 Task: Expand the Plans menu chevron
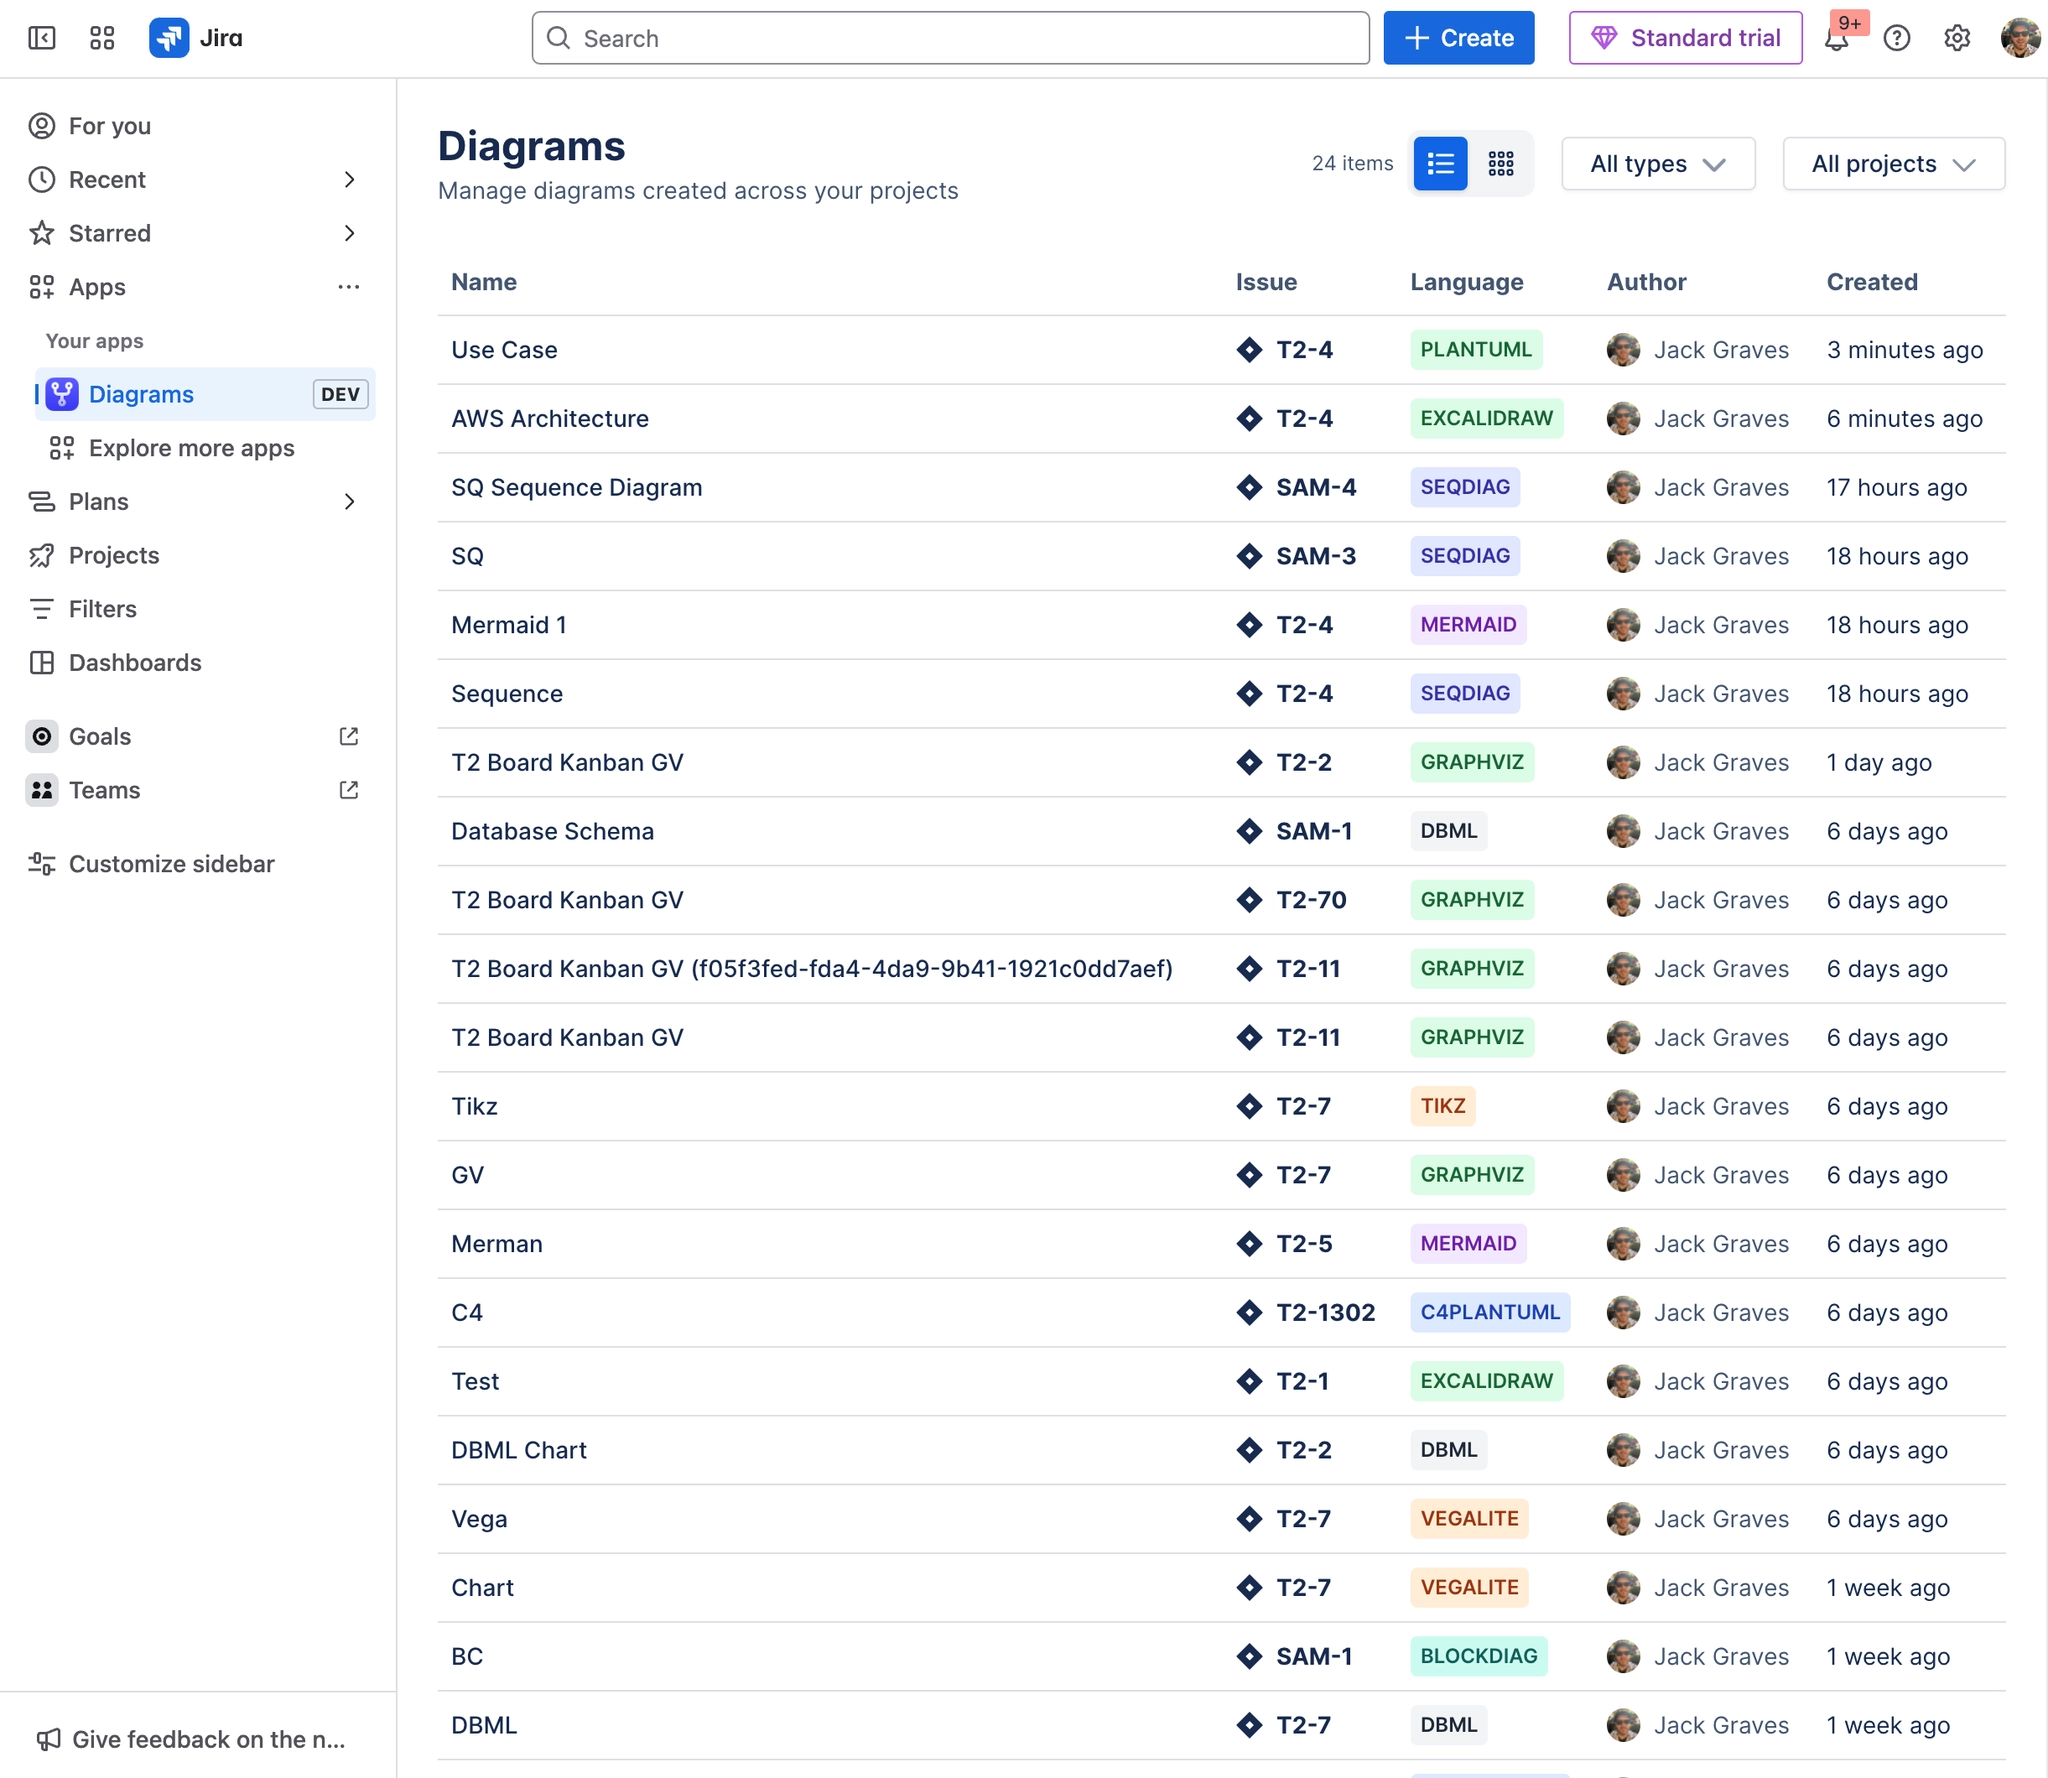(x=349, y=502)
